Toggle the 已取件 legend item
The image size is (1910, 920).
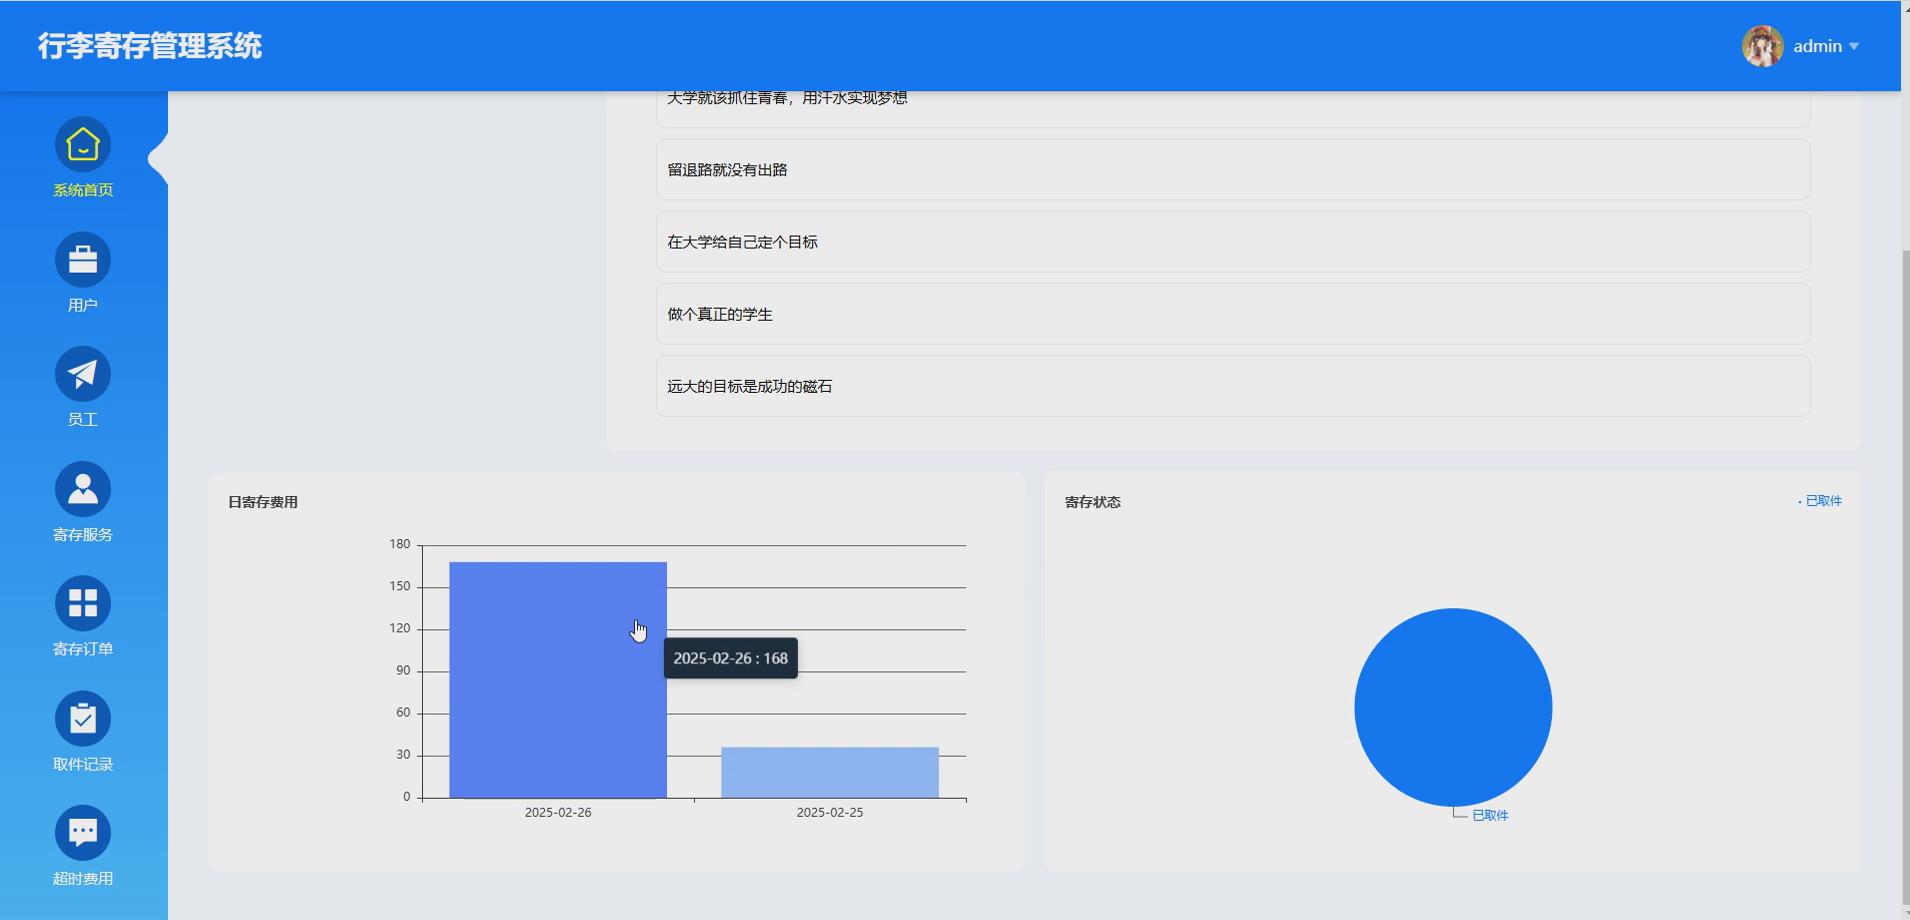pos(1820,501)
